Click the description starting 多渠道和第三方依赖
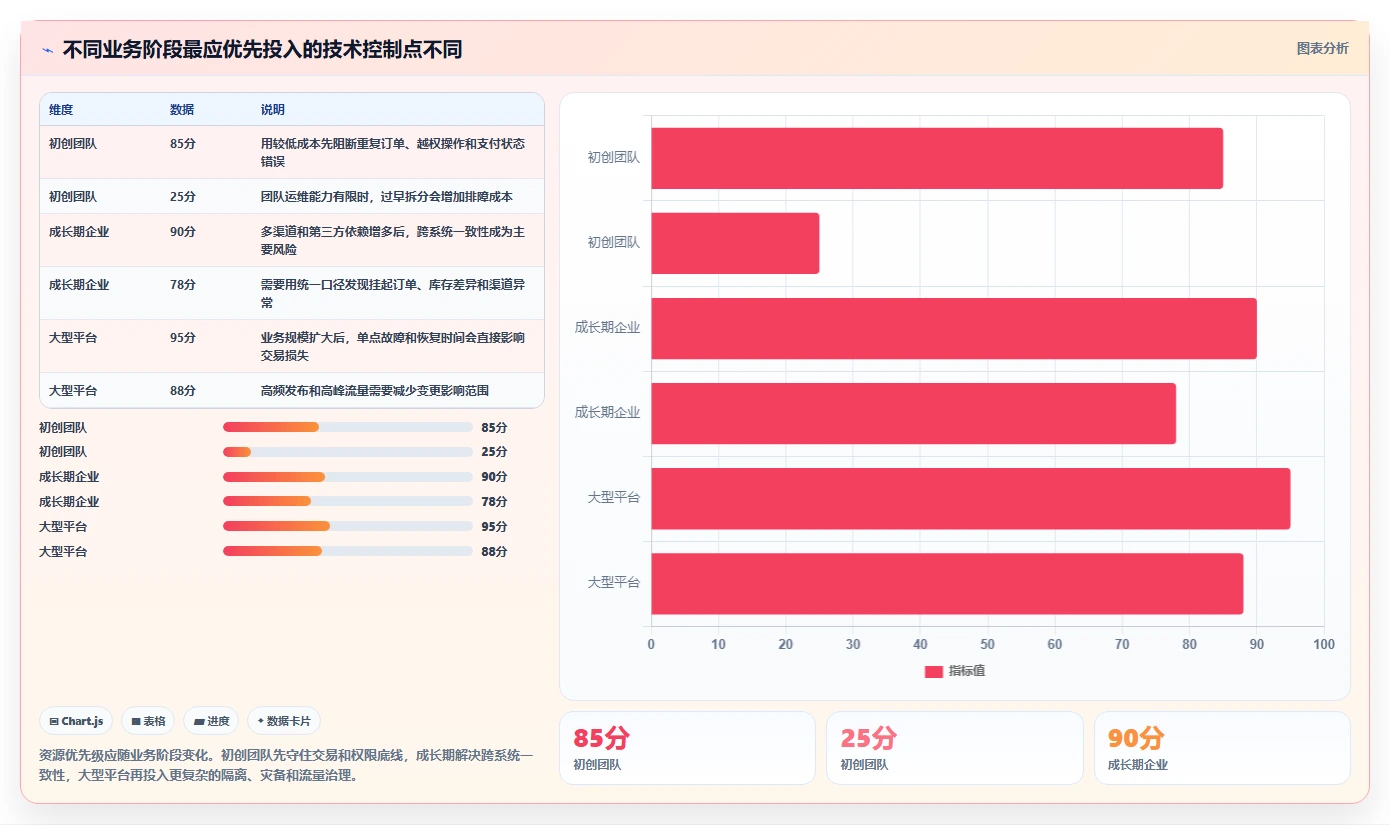1390x825 pixels. tap(393, 241)
